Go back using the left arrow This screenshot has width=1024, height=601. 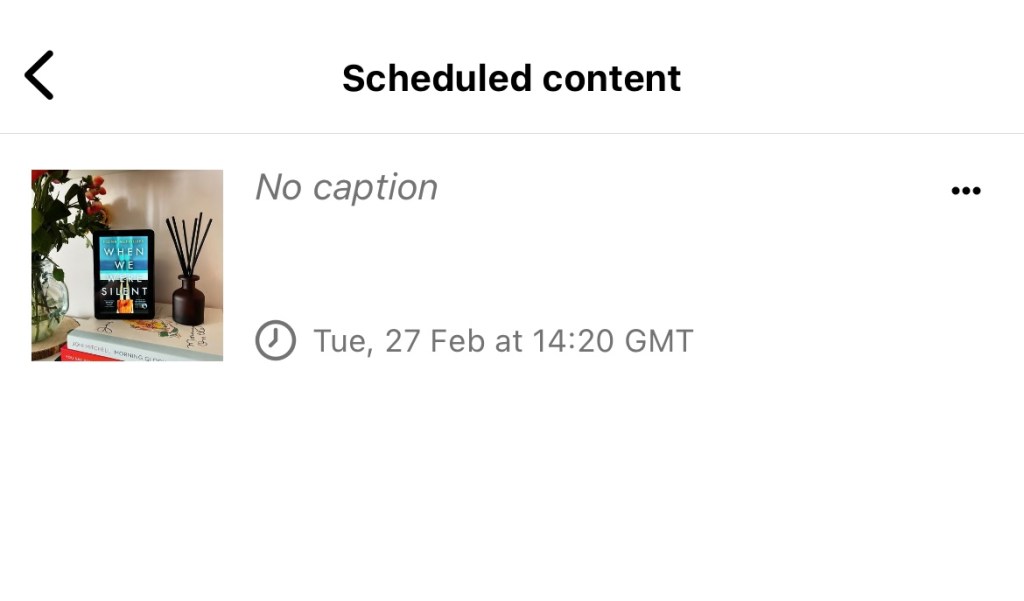tap(39, 76)
